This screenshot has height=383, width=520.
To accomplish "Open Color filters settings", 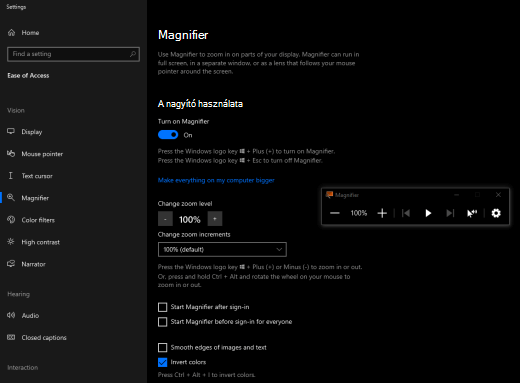I will pyautogui.click(x=38, y=220).
